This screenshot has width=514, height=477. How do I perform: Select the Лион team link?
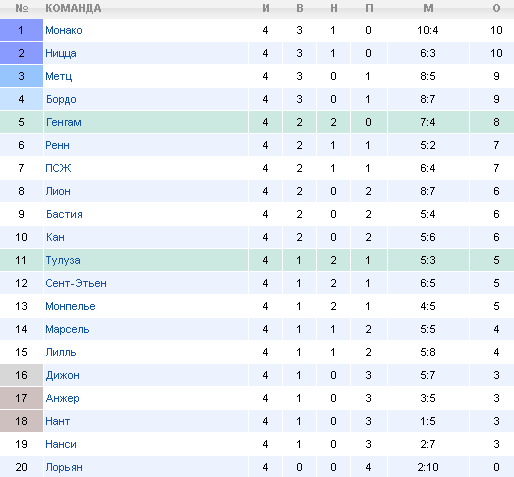[58, 191]
